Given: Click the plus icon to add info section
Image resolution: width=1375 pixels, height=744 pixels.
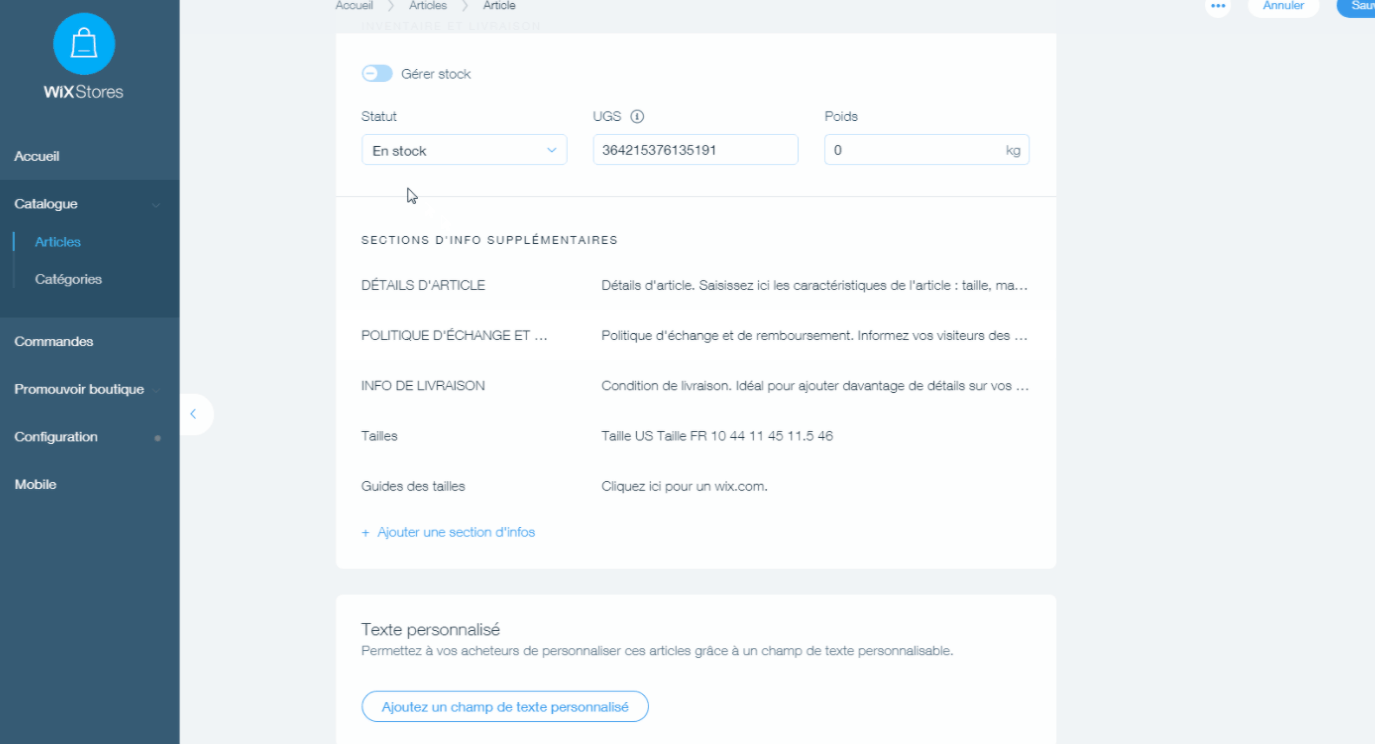Looking at the screenshot, I should pyautogui.click(x=366, y=533).
